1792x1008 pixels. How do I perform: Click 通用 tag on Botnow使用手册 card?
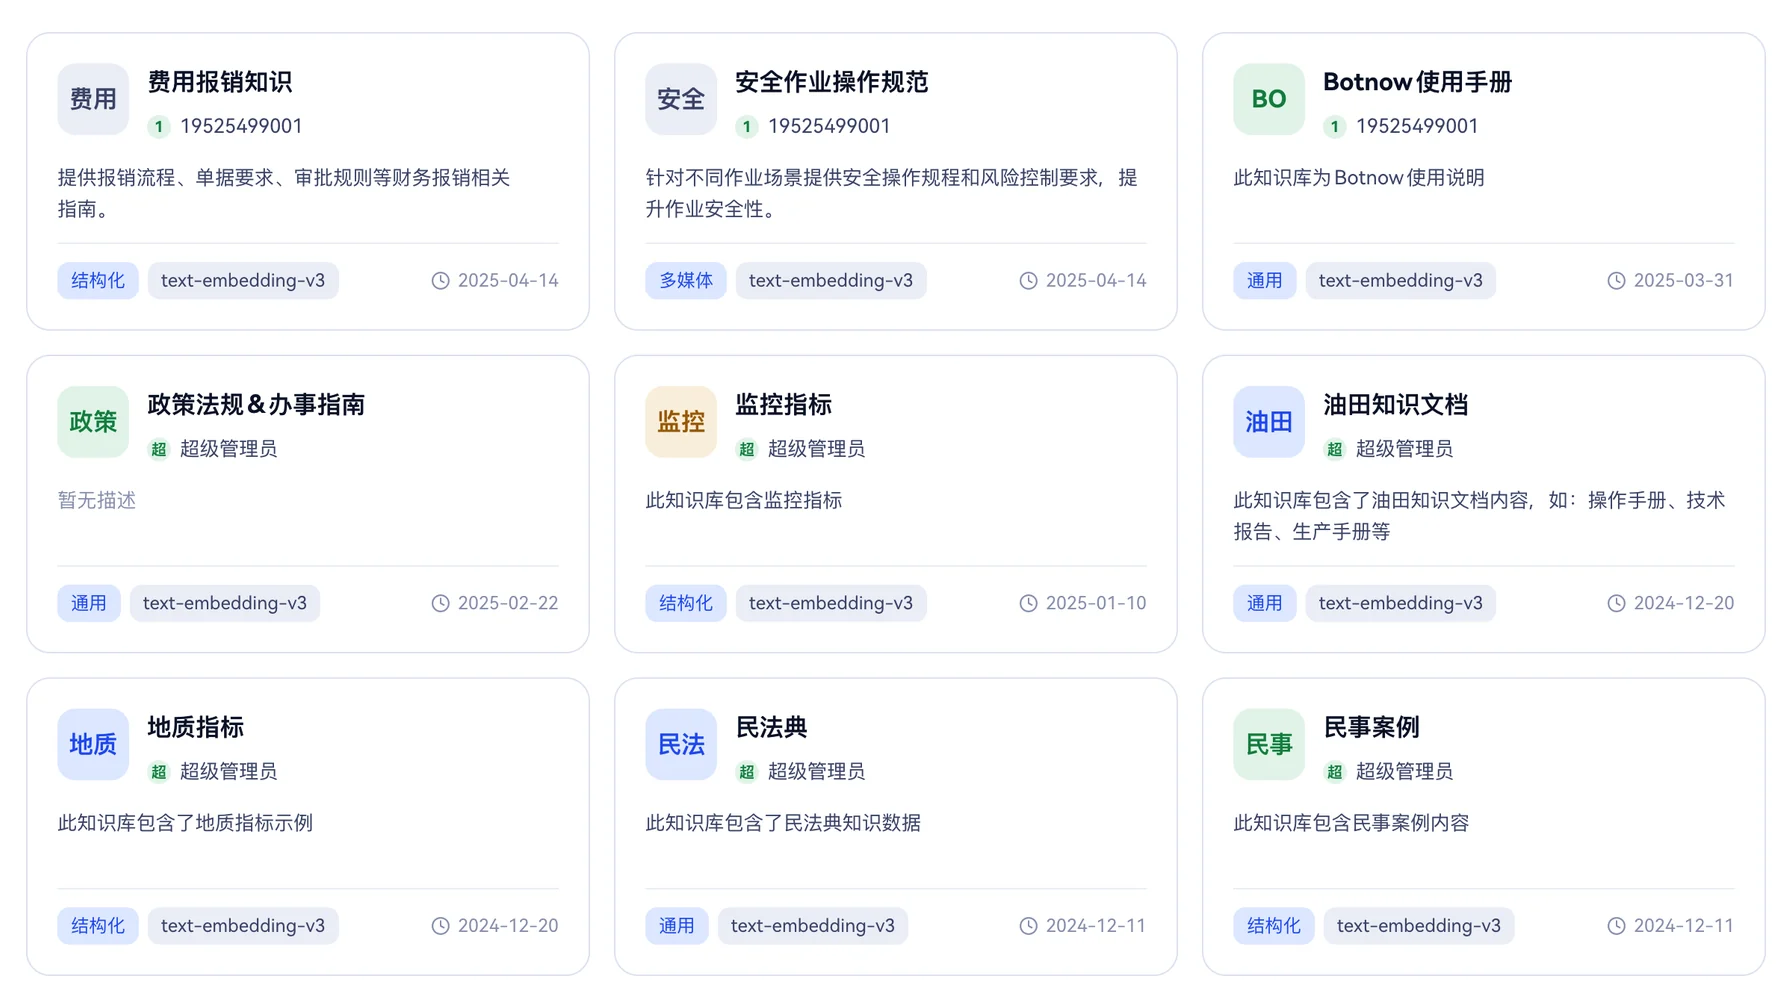tap(1265, 281)
